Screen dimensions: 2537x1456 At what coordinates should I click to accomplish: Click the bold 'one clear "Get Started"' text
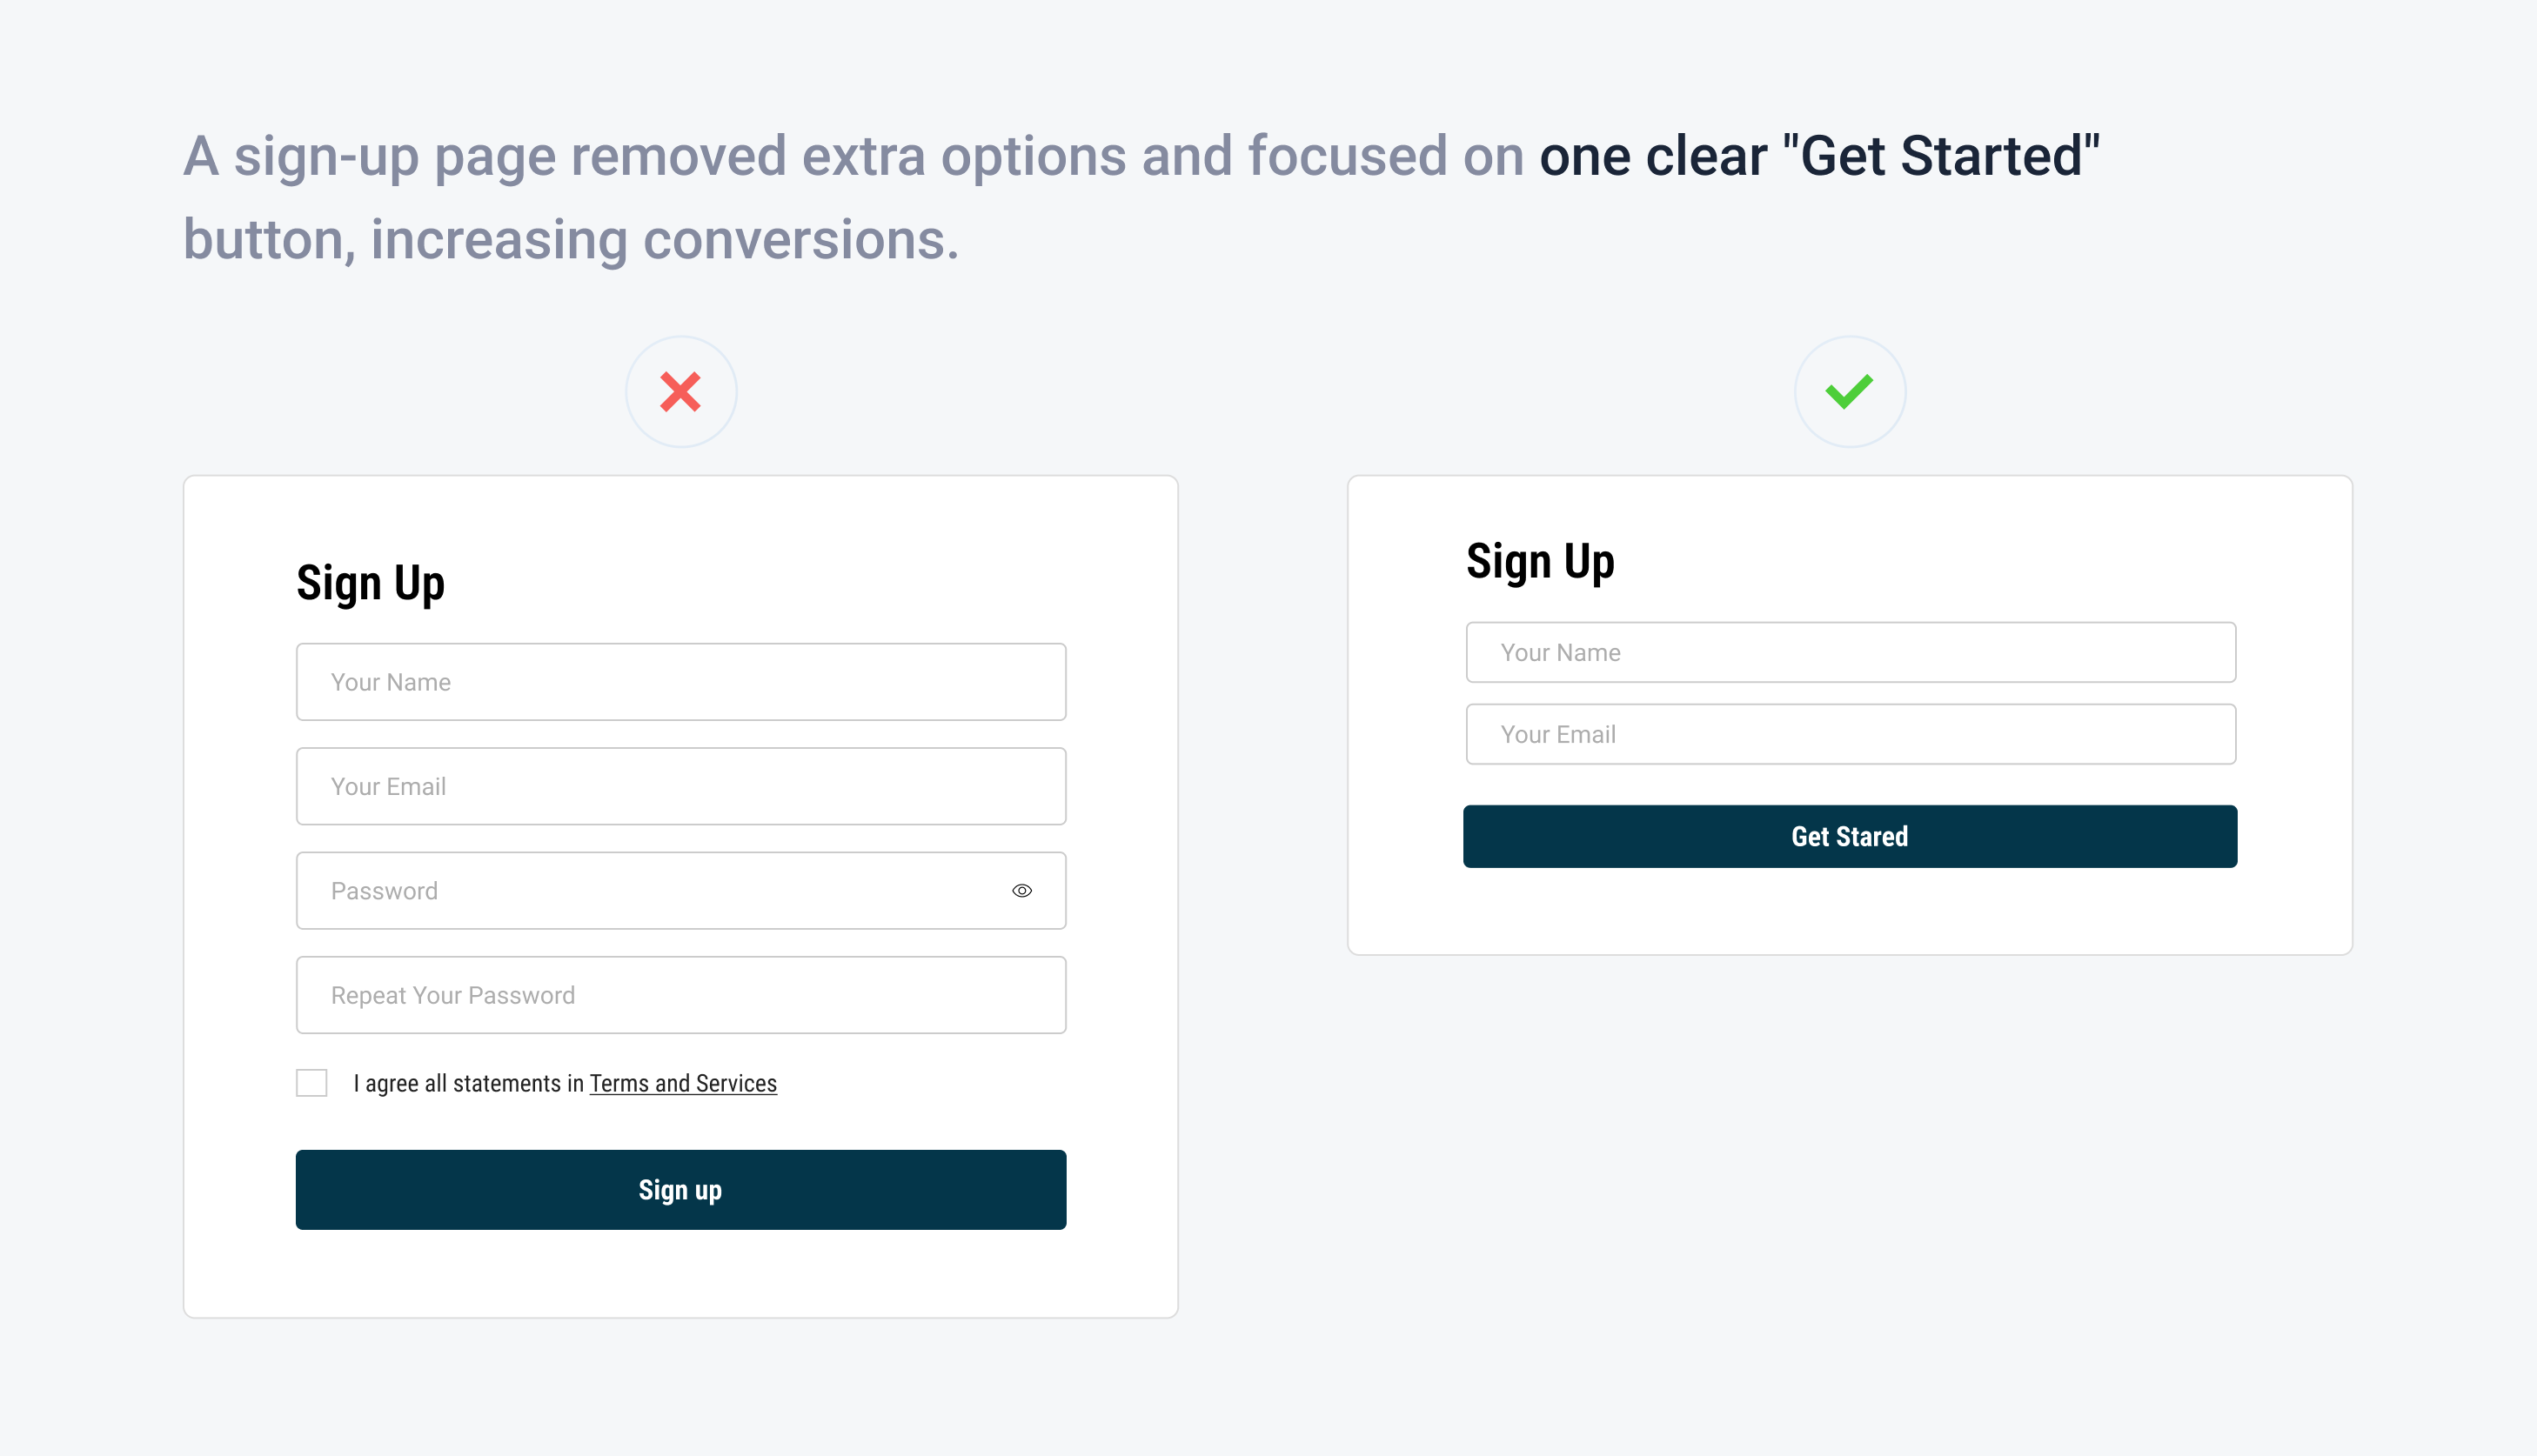1819,157
